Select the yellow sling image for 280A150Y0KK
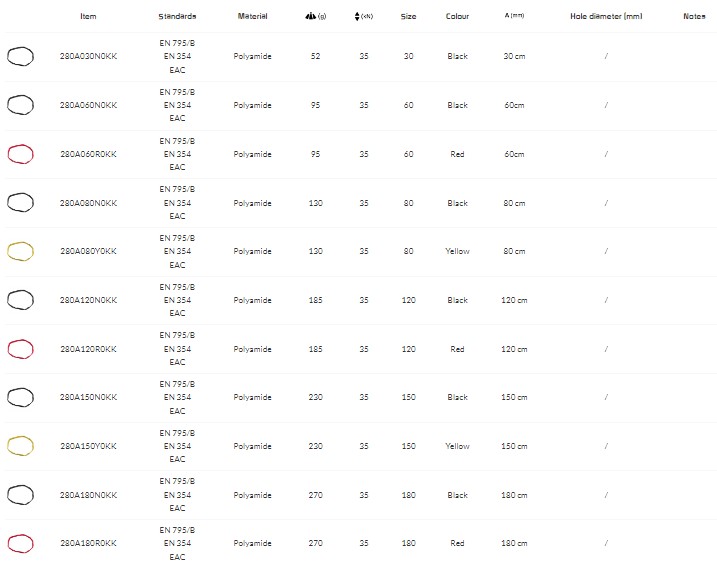Viewport: 717px width, 576px height. pos(20,446)
